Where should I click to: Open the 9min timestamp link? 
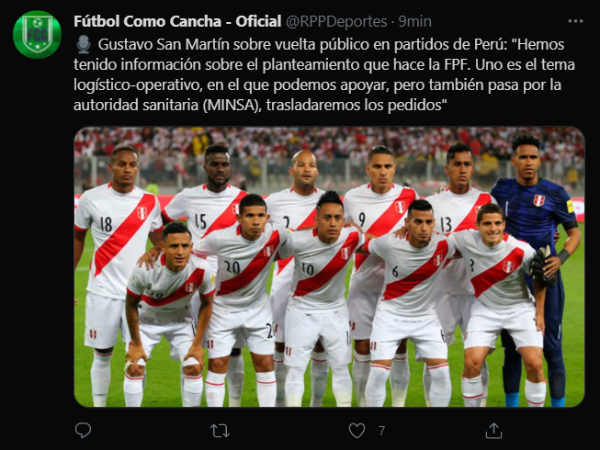point(415,22)
